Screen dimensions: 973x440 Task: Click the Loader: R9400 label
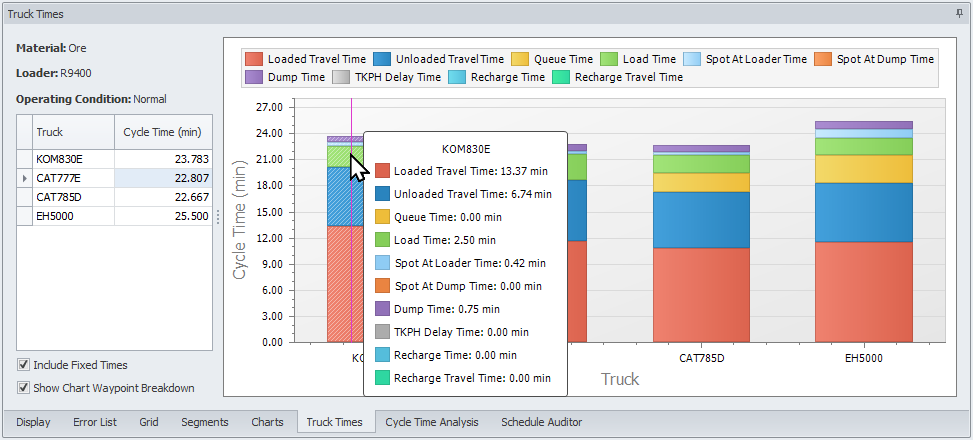coord(54,73)
